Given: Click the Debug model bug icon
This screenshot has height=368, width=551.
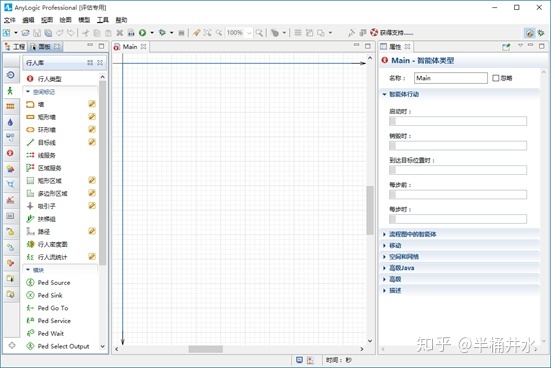Looking at the screenshot, I should [162, 33].
